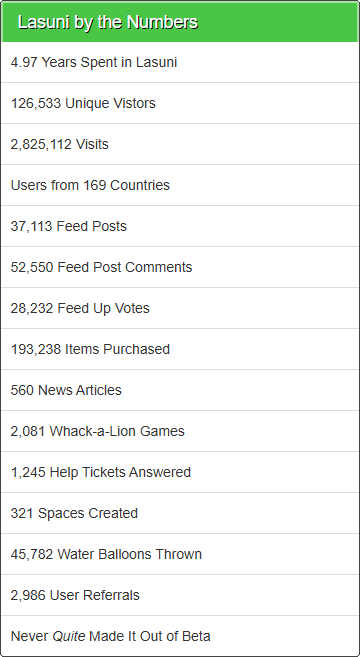This screenshot has width=360, height=657.
Task: Select the 4.97 Years Spent in Lasuni row
Action: point(180,62)
